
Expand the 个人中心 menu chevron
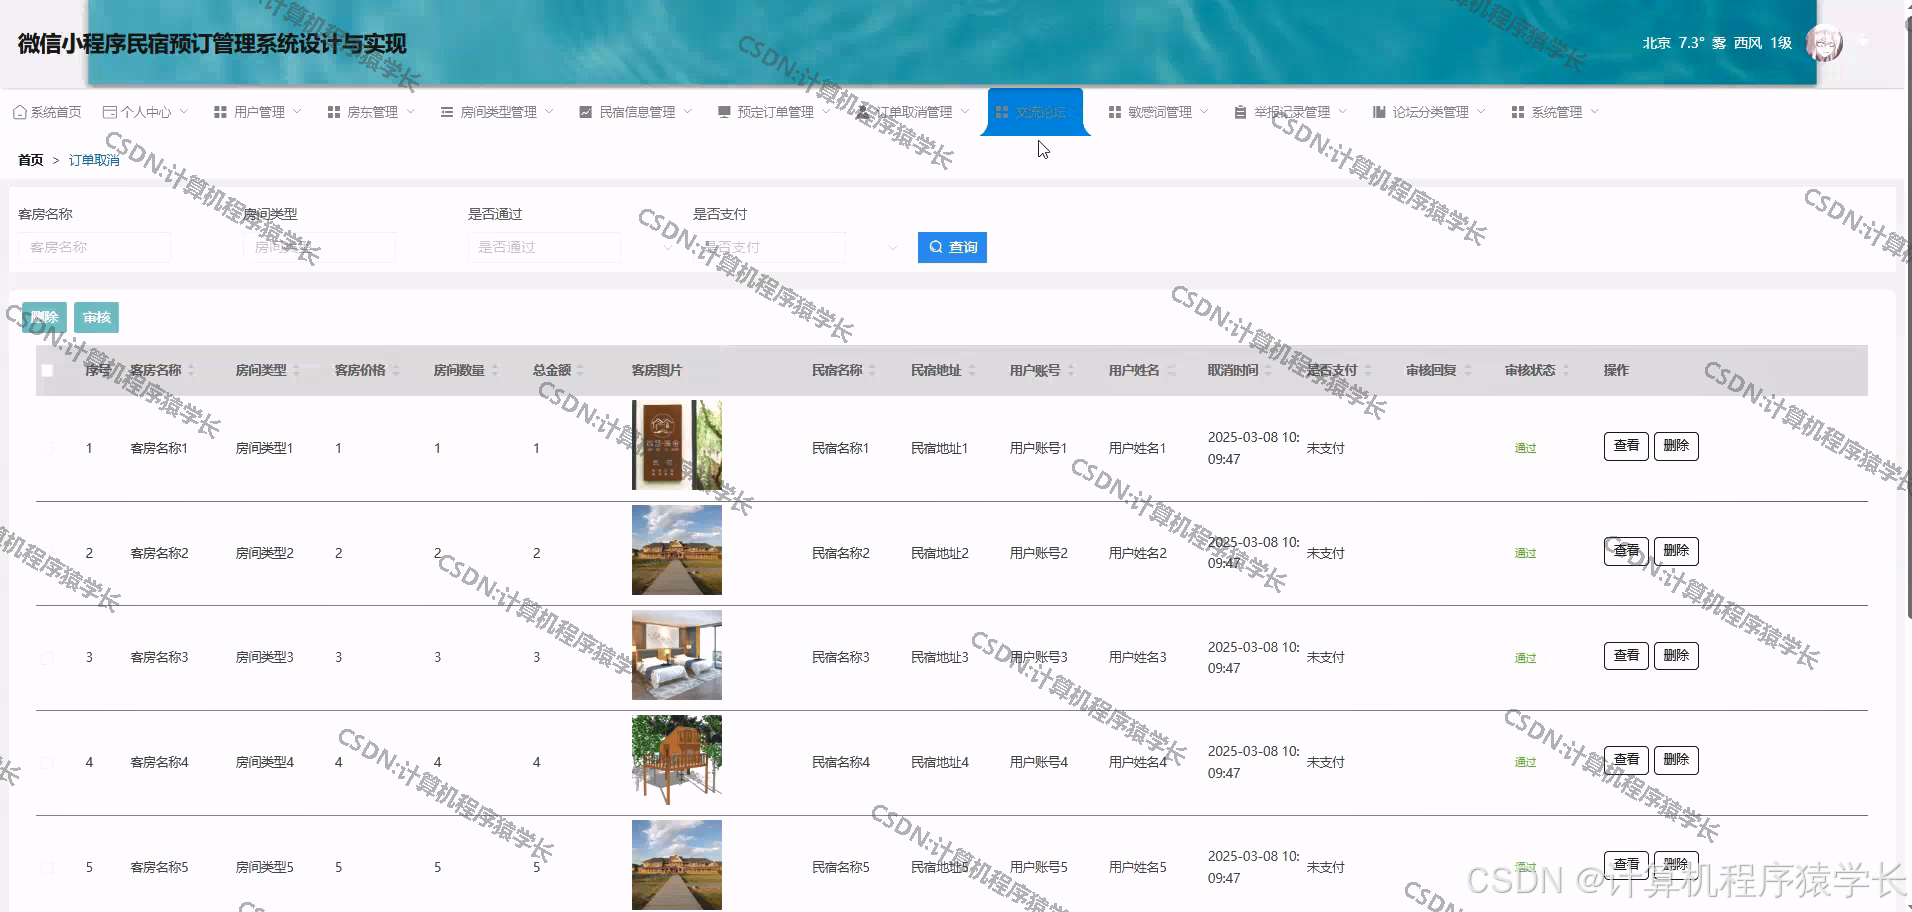pyautogui.click(x=184, y=112)
